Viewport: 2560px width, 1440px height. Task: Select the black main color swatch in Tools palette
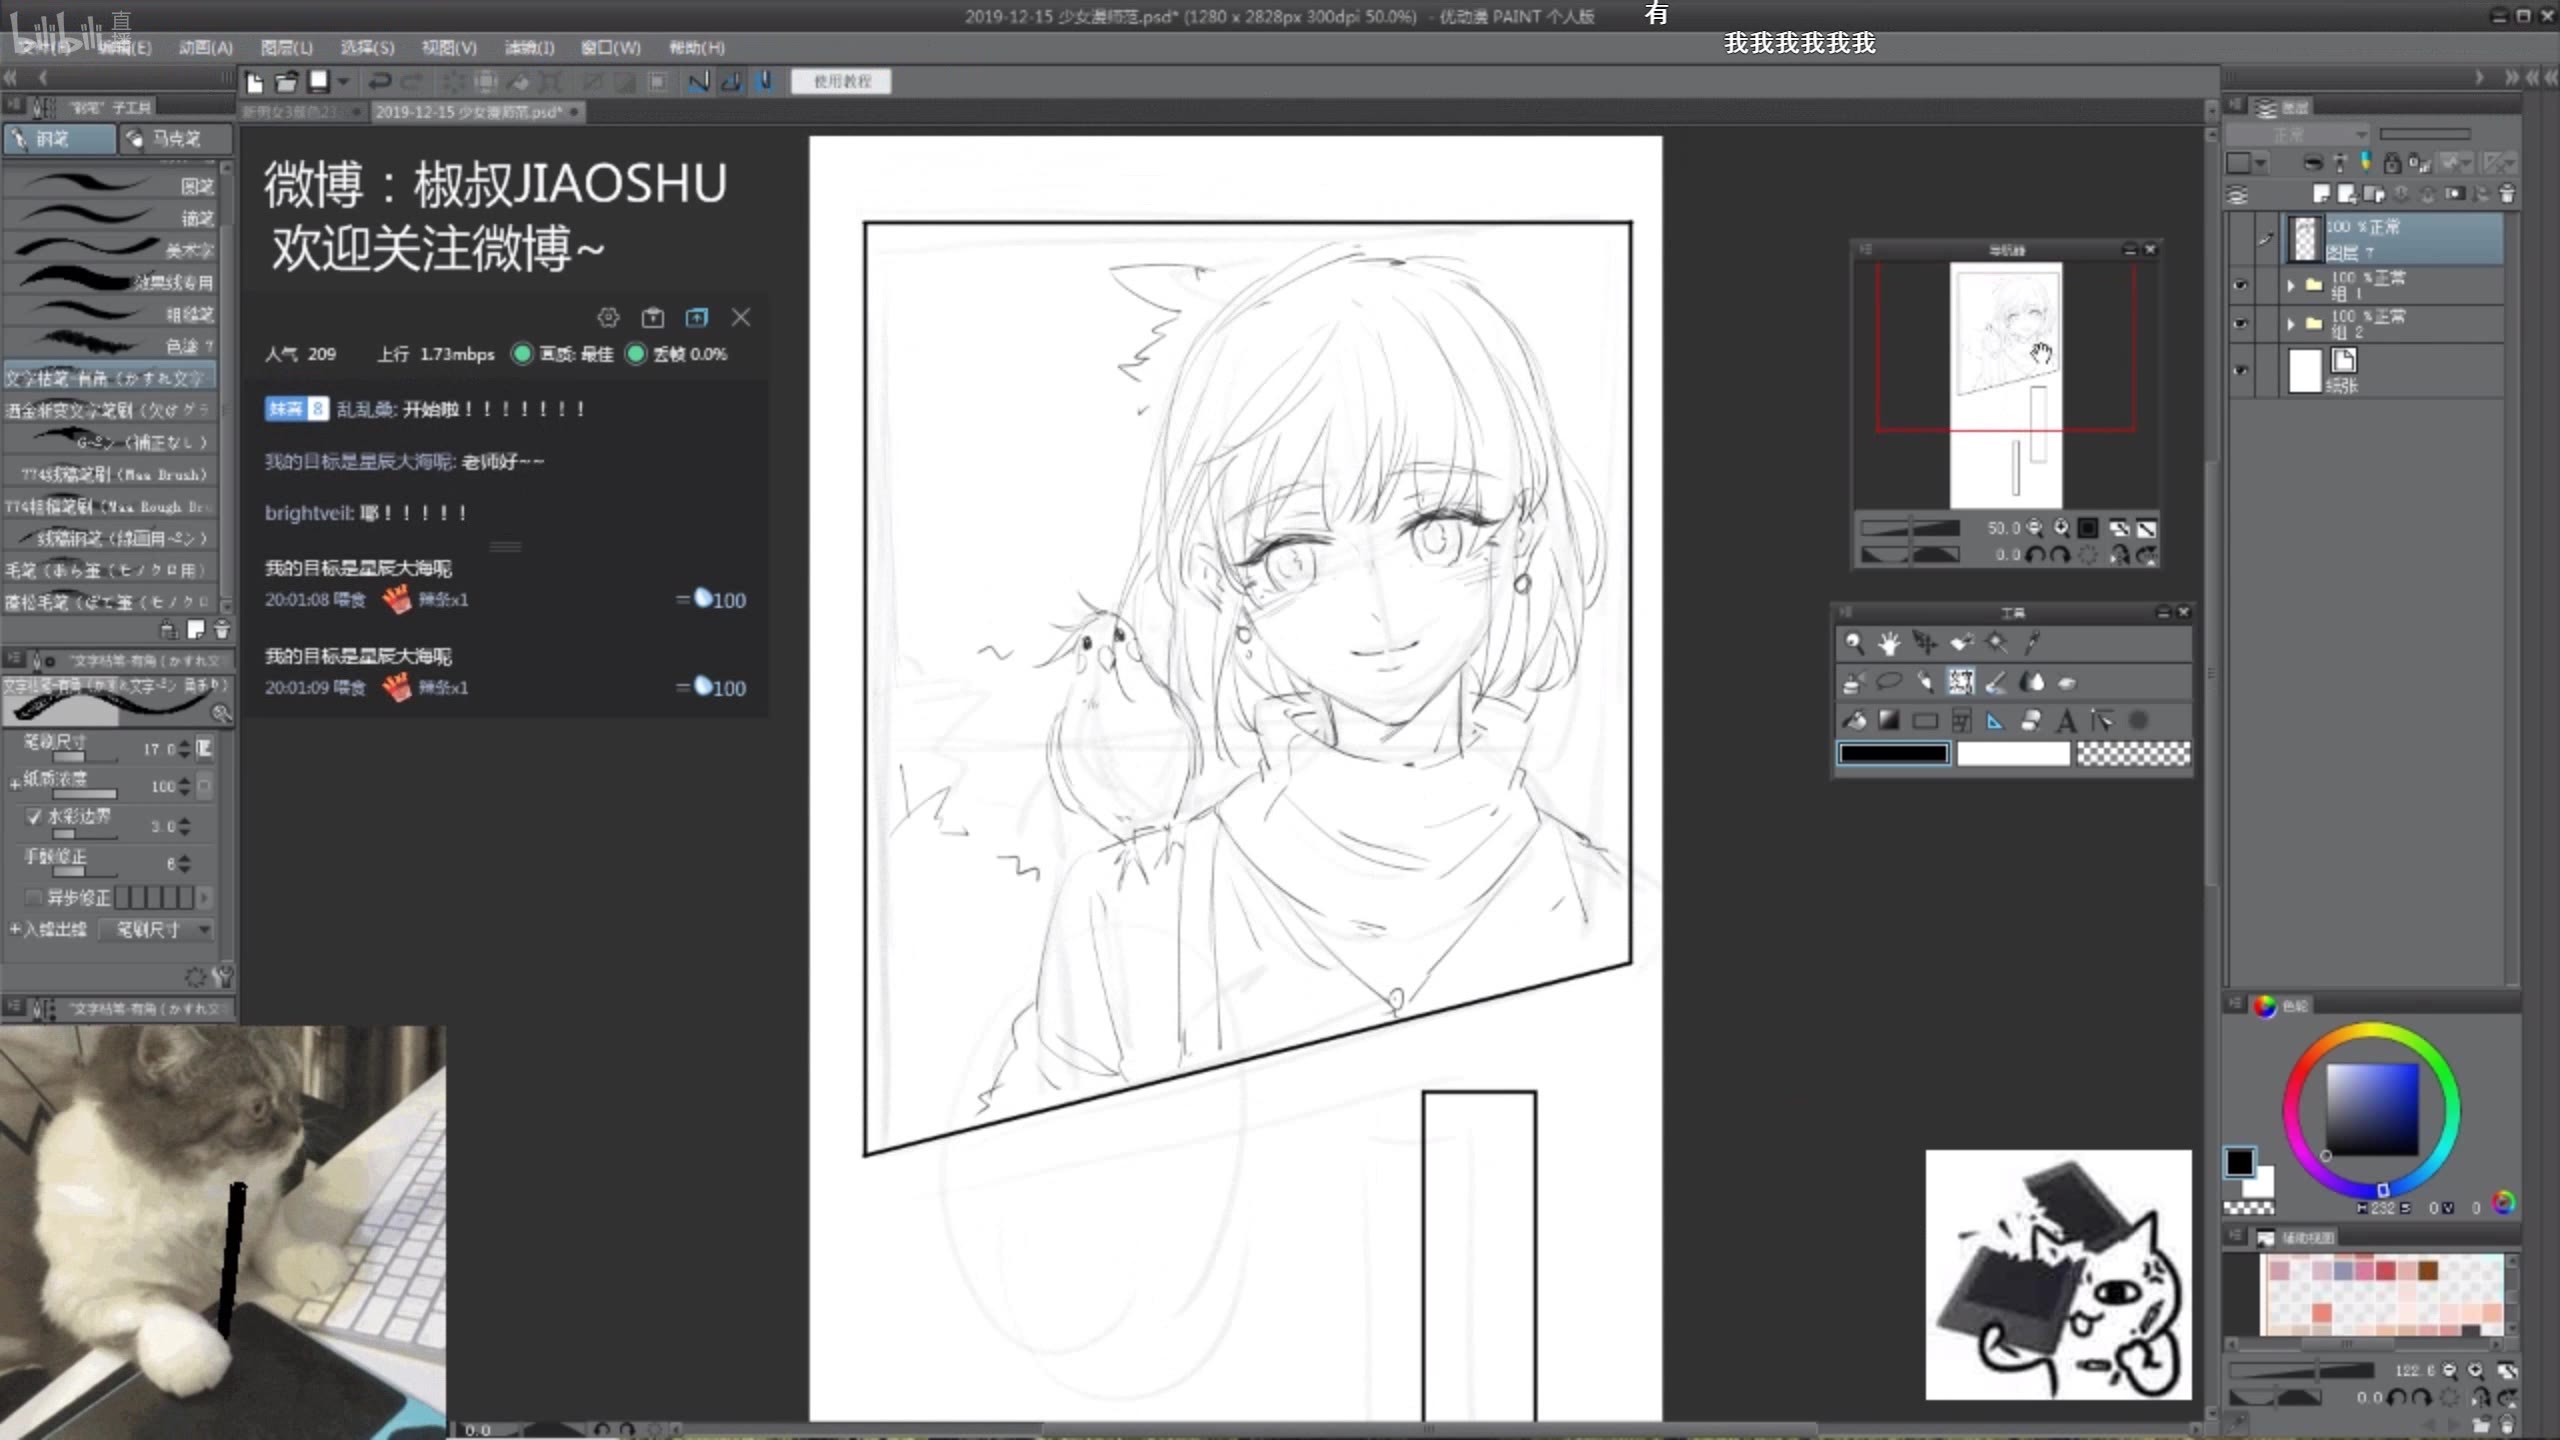click(1894, 754)
